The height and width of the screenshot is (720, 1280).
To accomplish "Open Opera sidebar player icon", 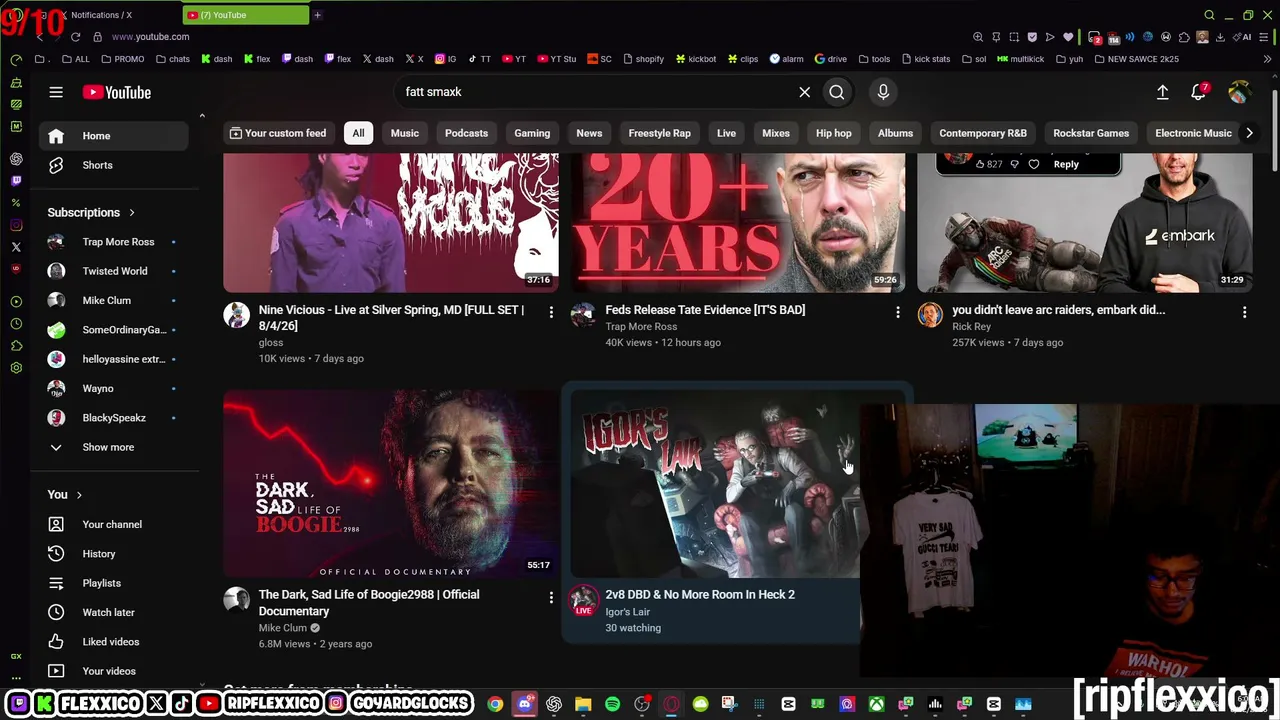I will (16, 302).
